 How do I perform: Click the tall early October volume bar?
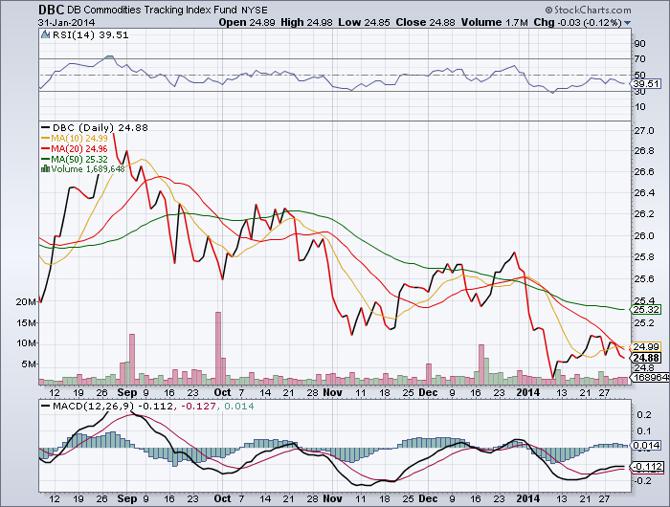tap(218, 348)
